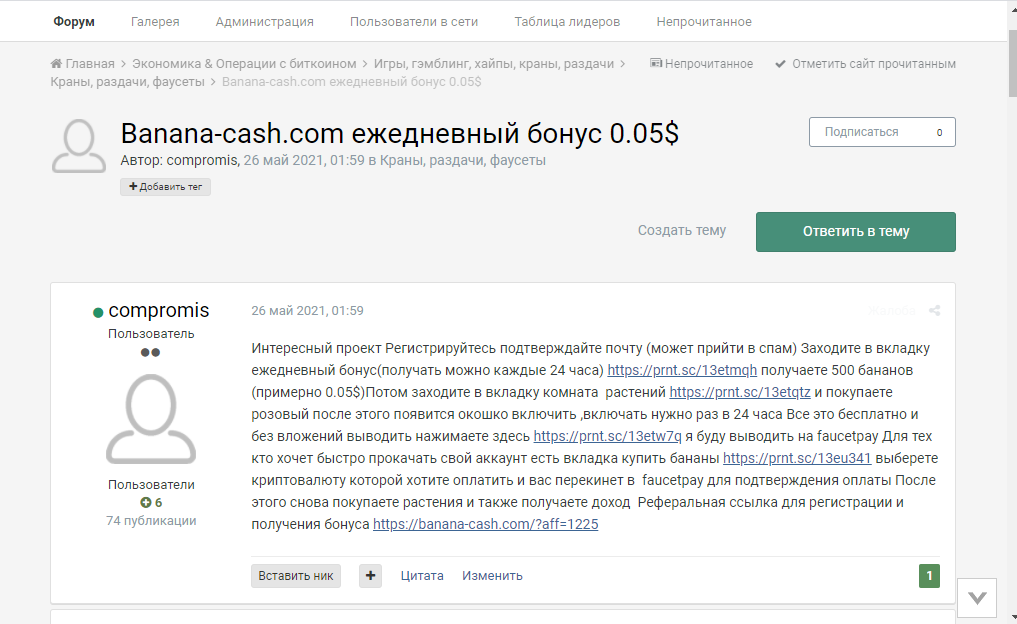The image size is (1017, 624).
Task: Open compromis profile name in post
Action: click(159, 311)
